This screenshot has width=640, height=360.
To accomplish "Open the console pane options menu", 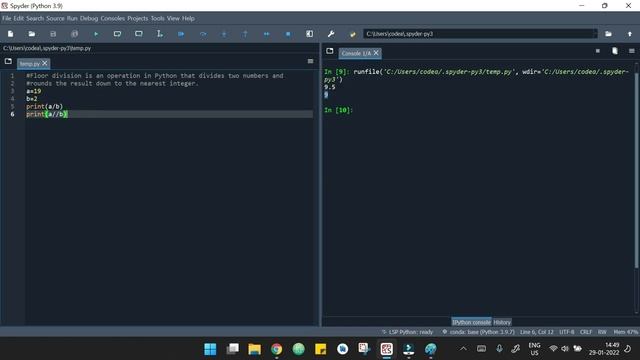I will (x=631, y=51).
